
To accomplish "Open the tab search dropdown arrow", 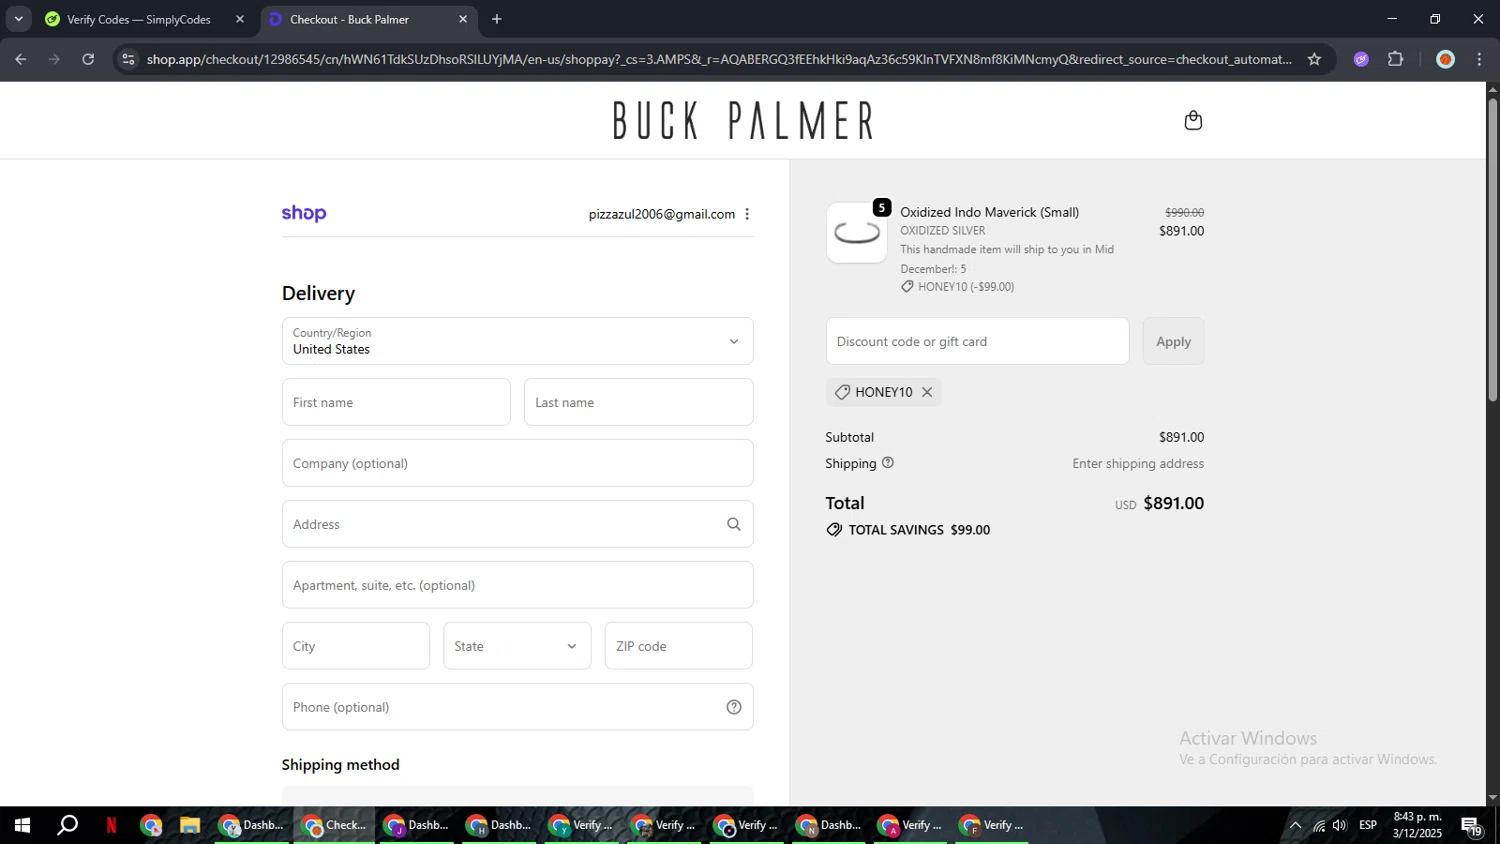I will coord(18,19).
